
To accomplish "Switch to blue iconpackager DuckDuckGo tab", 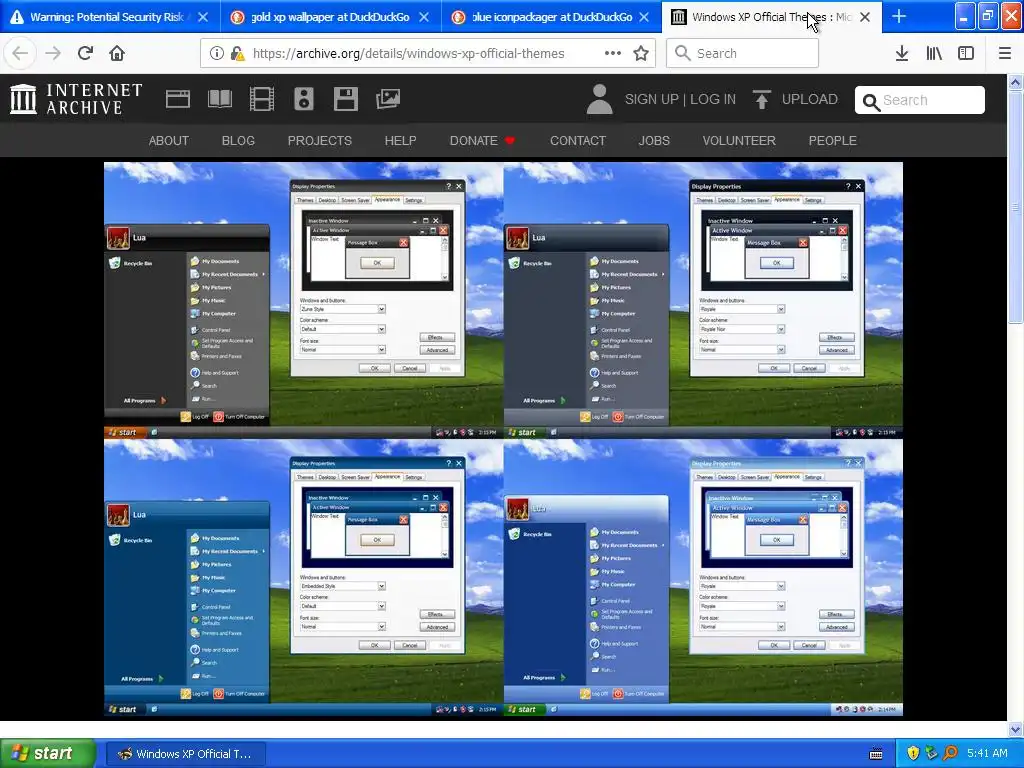I will pos(551,17).
